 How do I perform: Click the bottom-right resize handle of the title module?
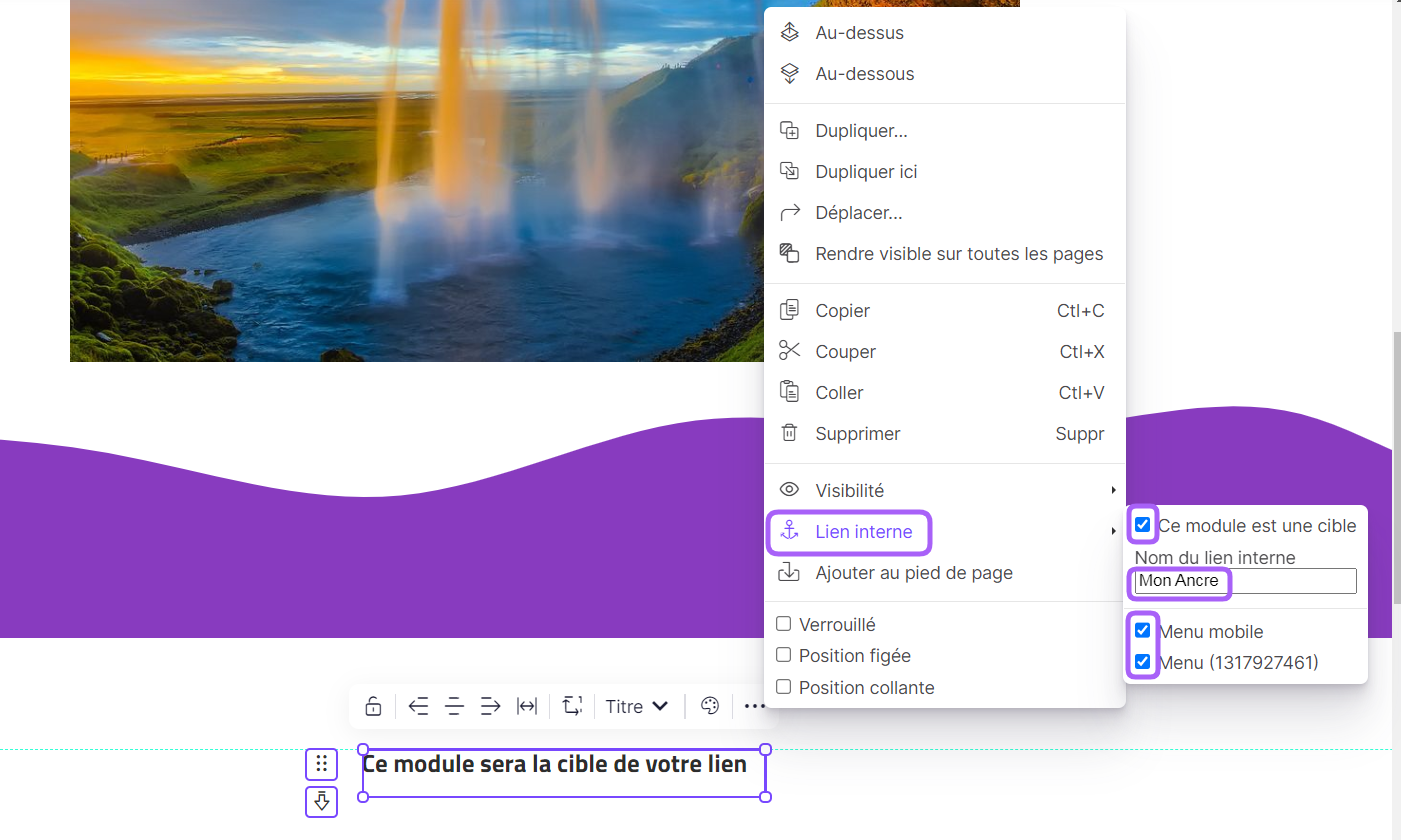point(766,797)
